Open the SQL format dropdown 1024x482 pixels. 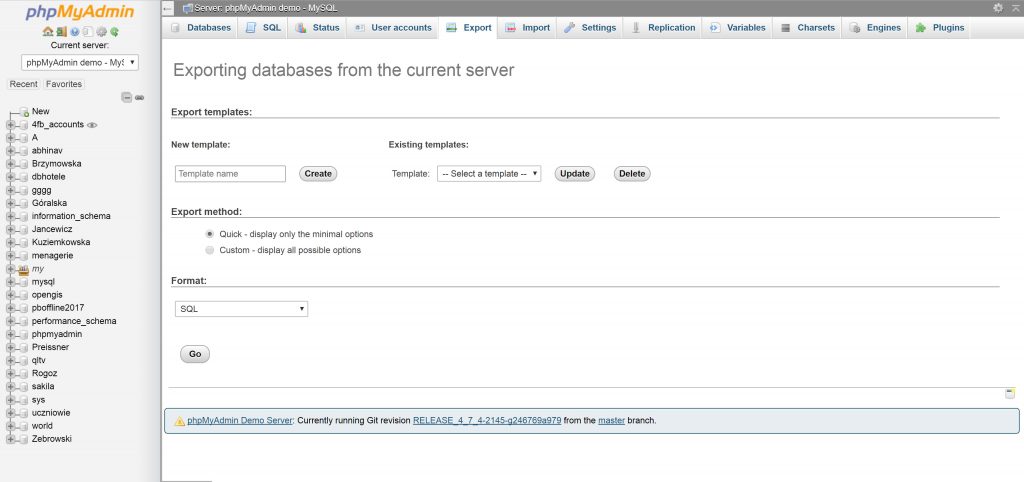[241, 309]
